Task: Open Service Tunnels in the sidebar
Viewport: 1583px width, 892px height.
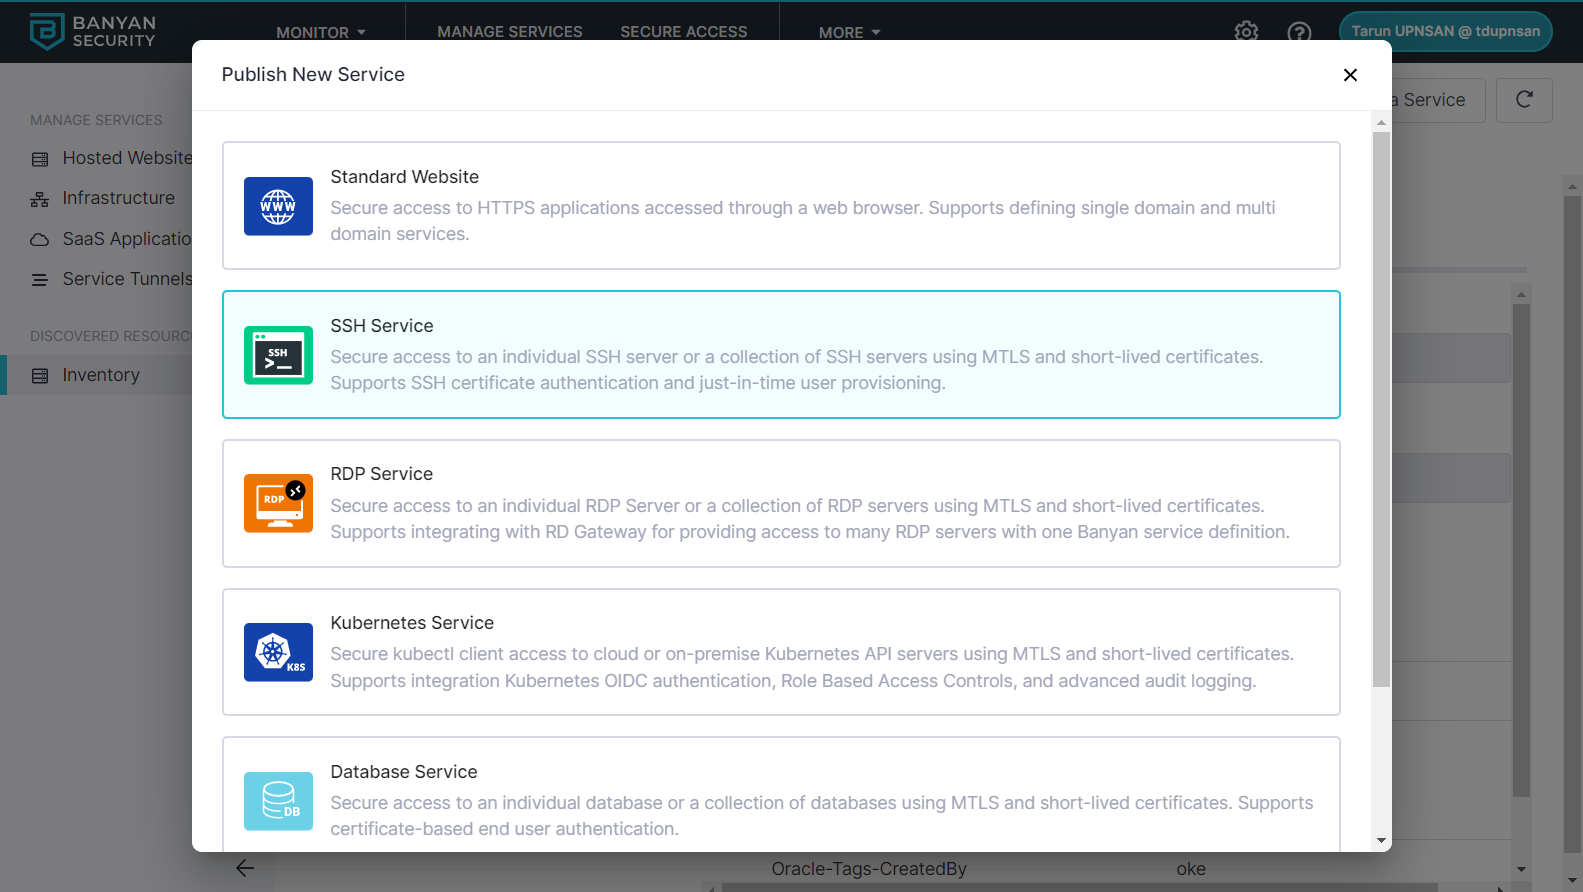Action: pos(127,279)
